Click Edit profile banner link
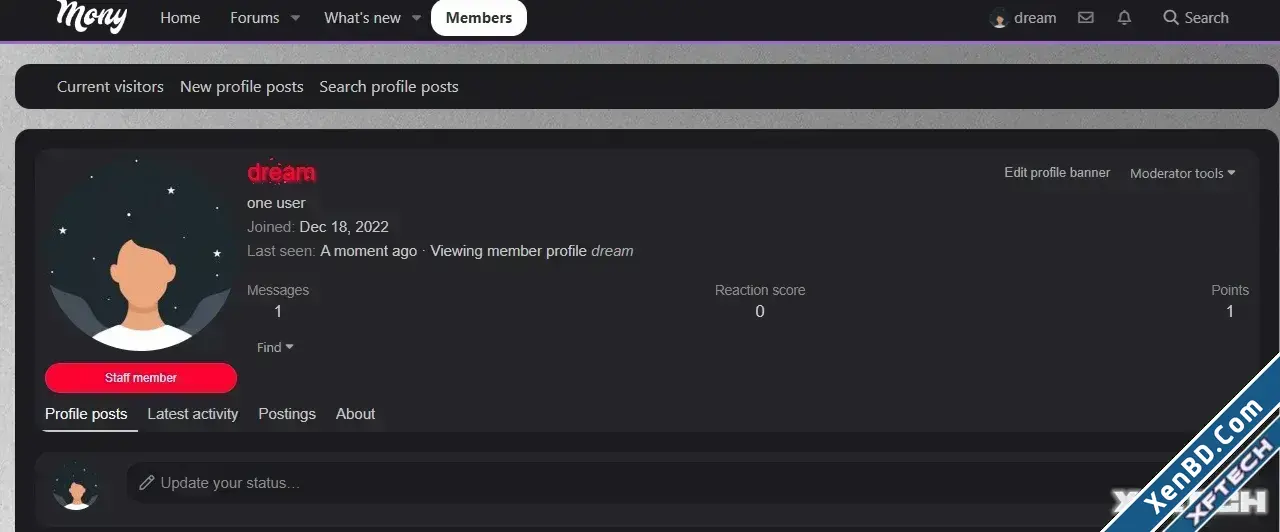Image resolution: width=1280 pixels, height=532 pixels. pyautogui.click(x=1057, y=173)
